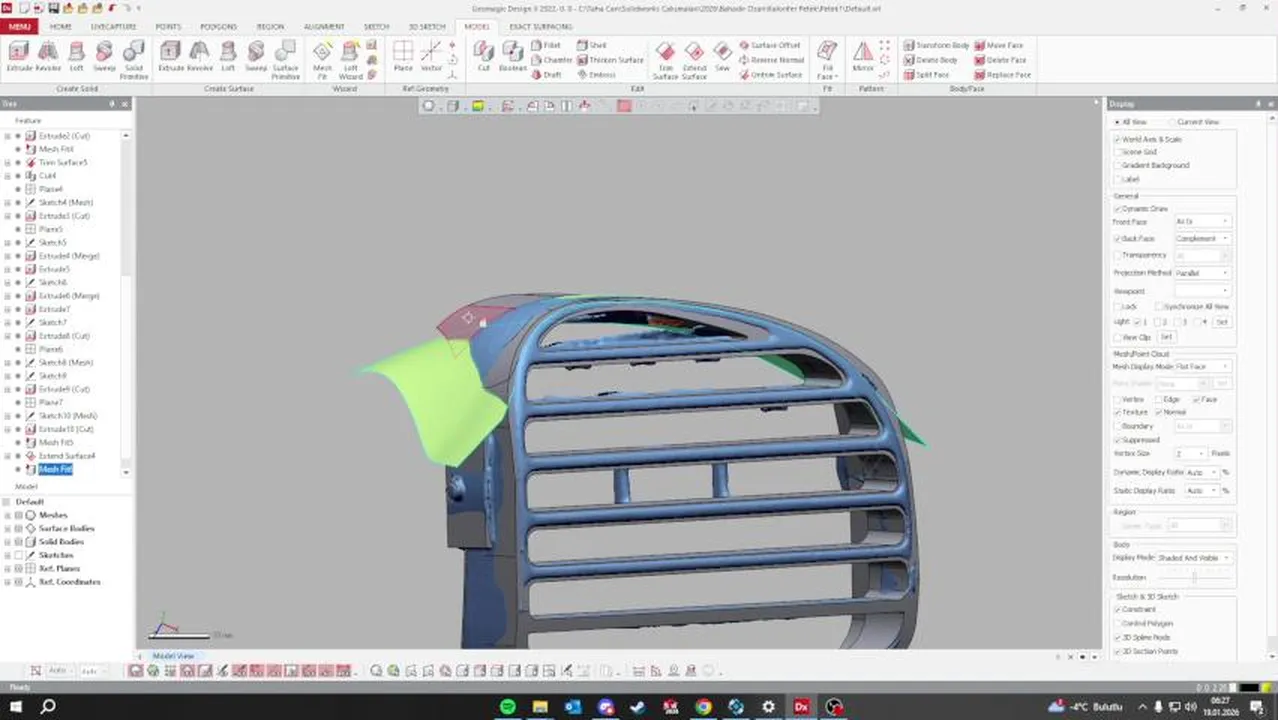
Task: Enable the Transparency checkbox
Action: (1117, 255)
